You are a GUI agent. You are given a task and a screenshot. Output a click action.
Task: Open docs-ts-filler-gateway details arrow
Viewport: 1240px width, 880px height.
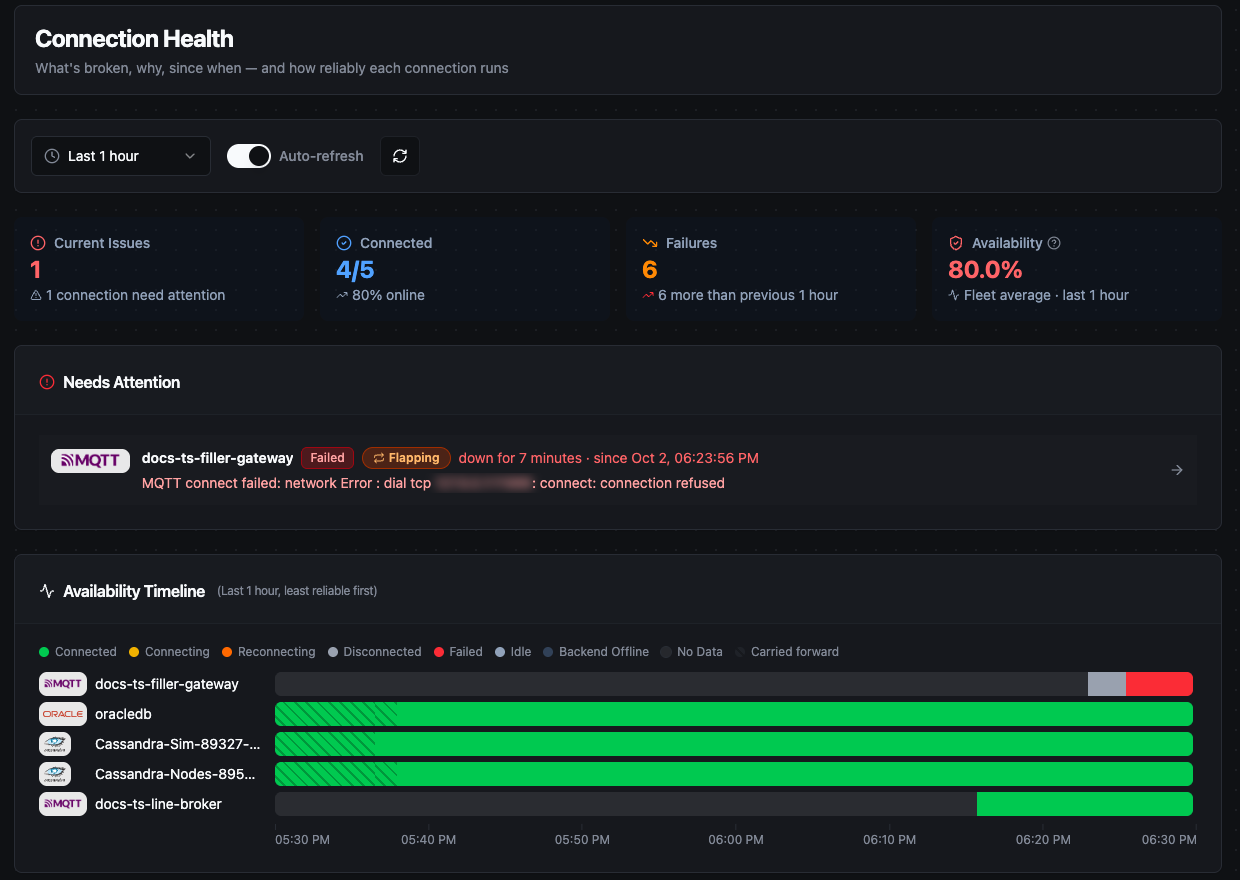click(x=1177, y=470)
